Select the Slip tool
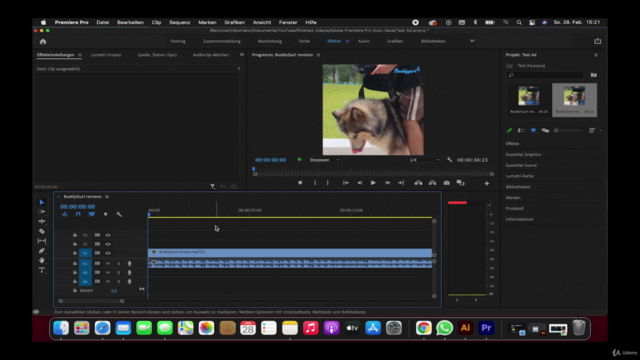Viewport: 640px width, 360px height. click(42, 241)
